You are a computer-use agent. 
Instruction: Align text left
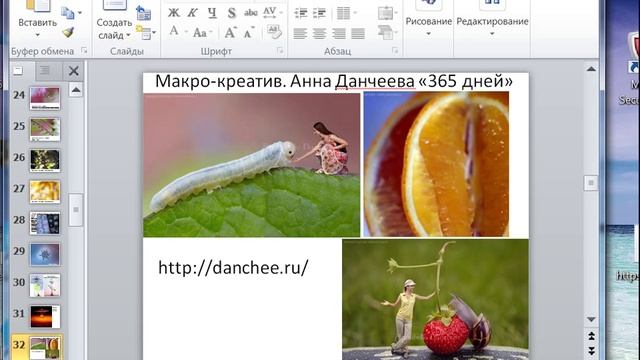pyautogui.click(x=300, y=33)
